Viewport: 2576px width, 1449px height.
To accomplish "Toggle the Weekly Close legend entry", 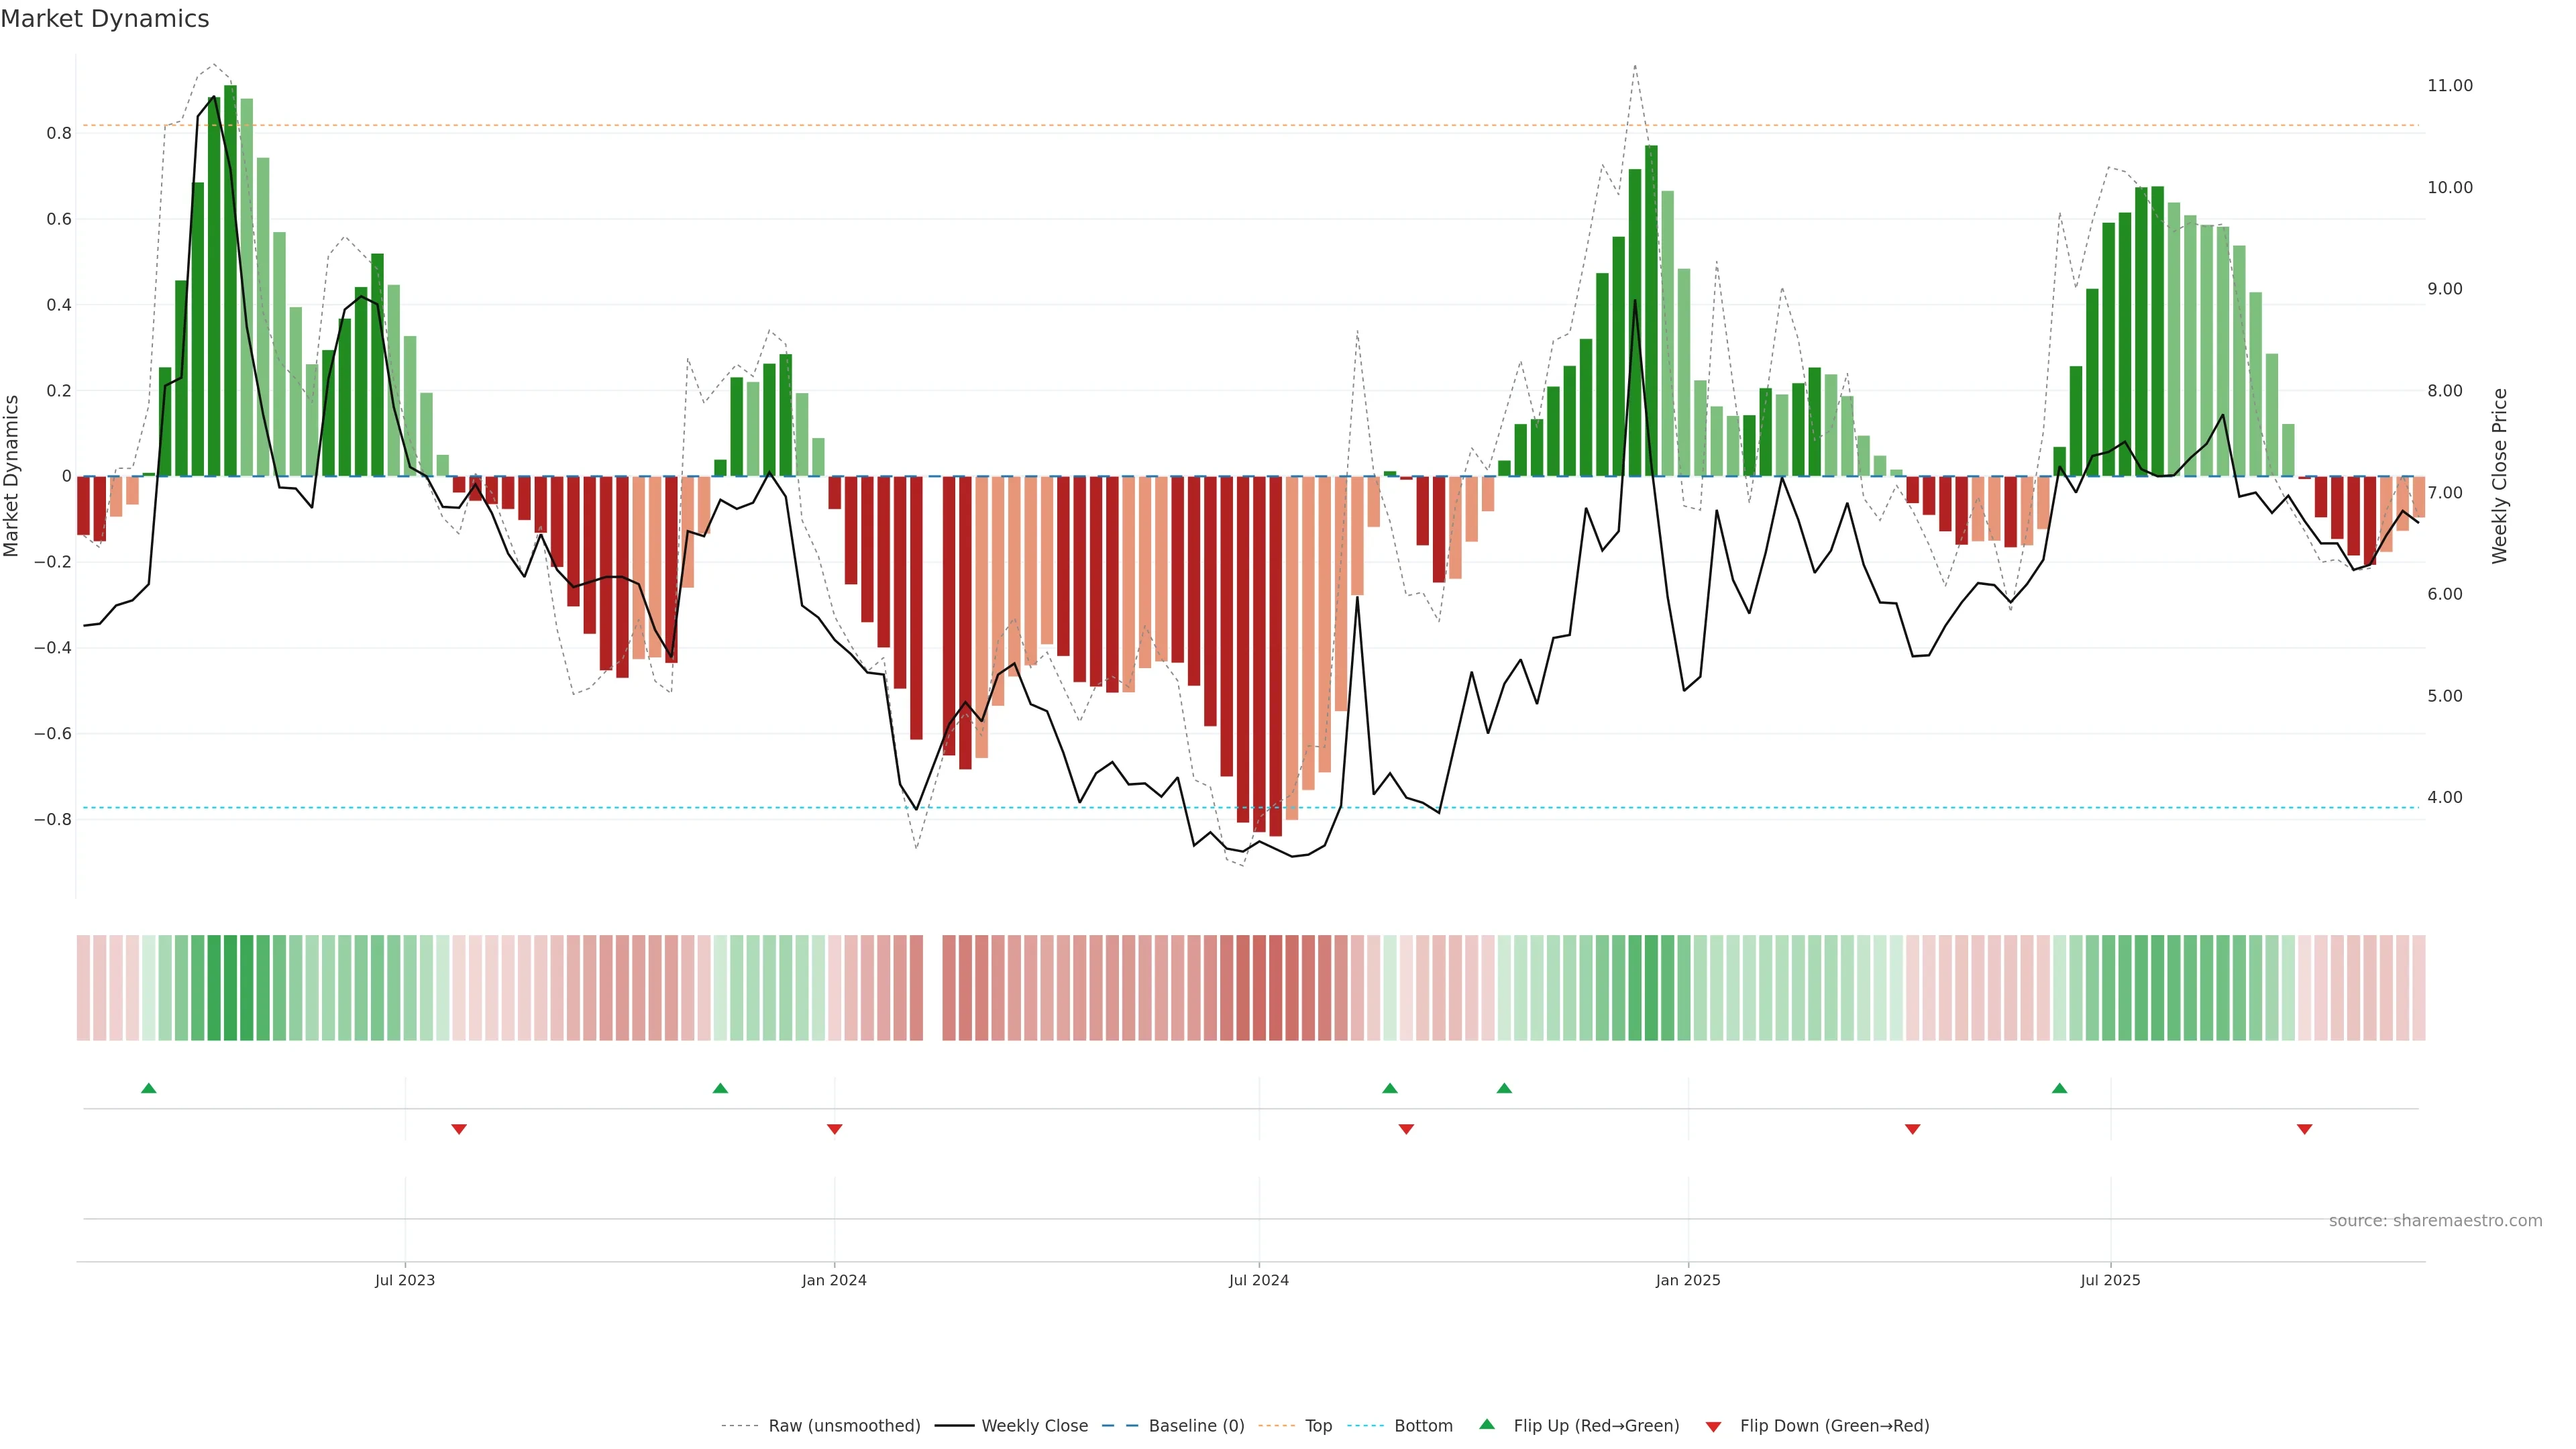I will pos(1034,1426).
